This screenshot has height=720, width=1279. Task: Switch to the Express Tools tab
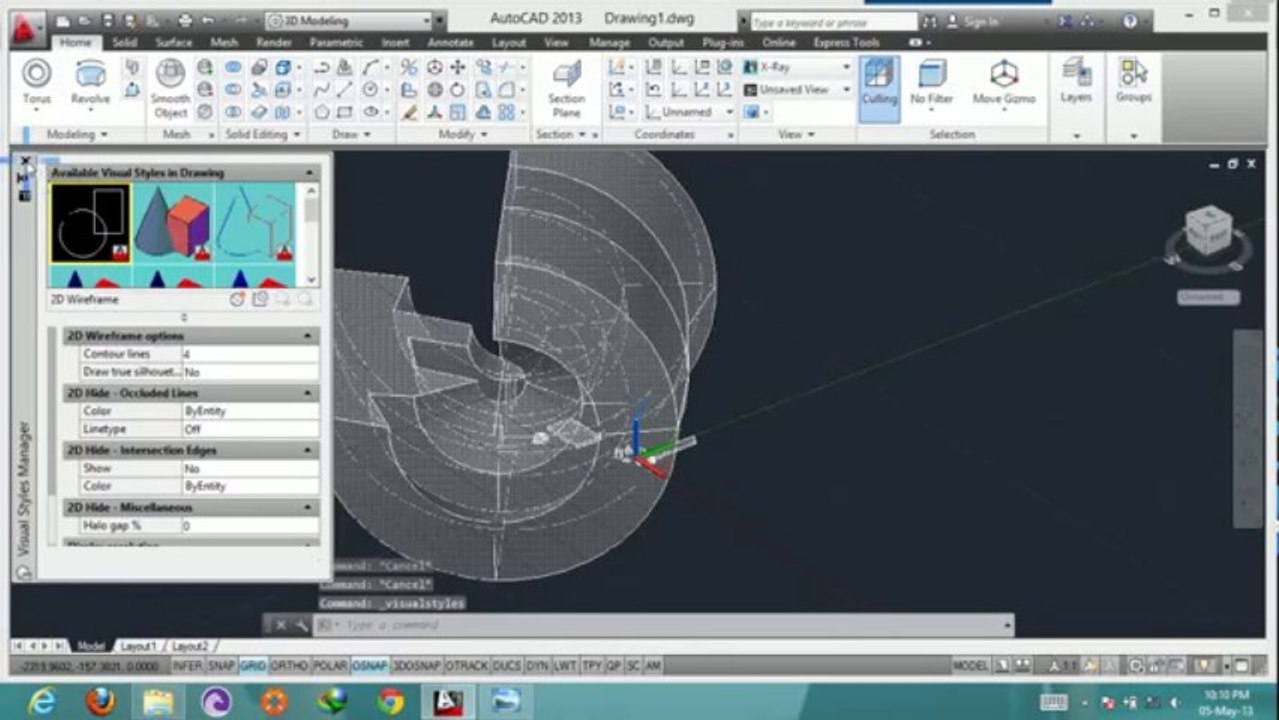(x=846, y=43)
